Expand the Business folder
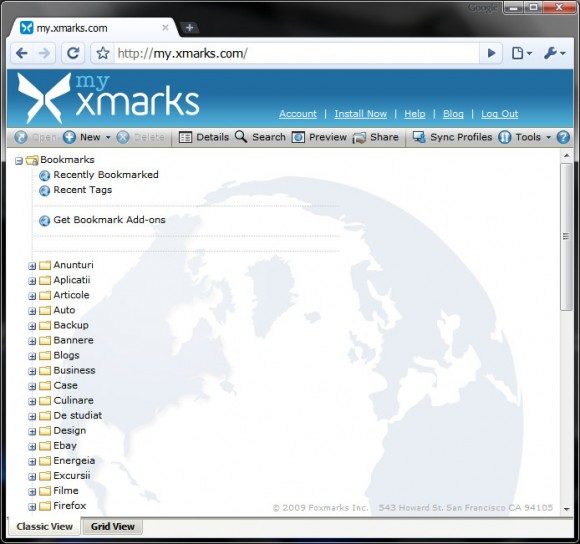Screen dimensions: 580x544 tap(32, 371)
